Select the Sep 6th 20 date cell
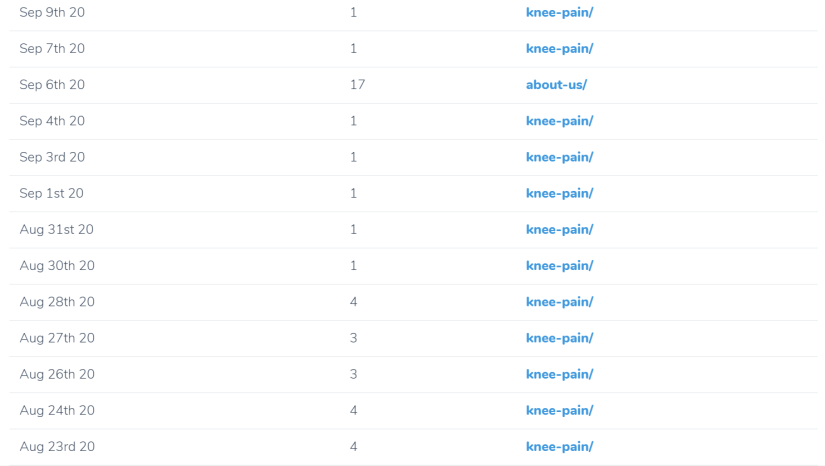Screen dimensions: 825x466 [x=52, y=85]
